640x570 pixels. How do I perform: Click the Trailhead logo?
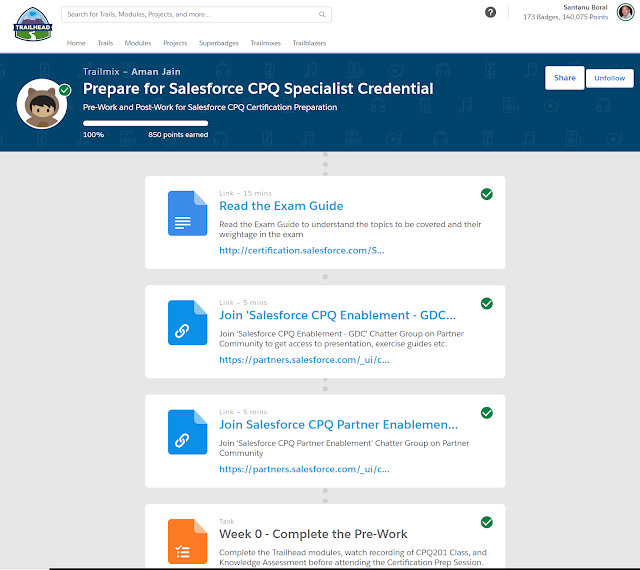33,24
